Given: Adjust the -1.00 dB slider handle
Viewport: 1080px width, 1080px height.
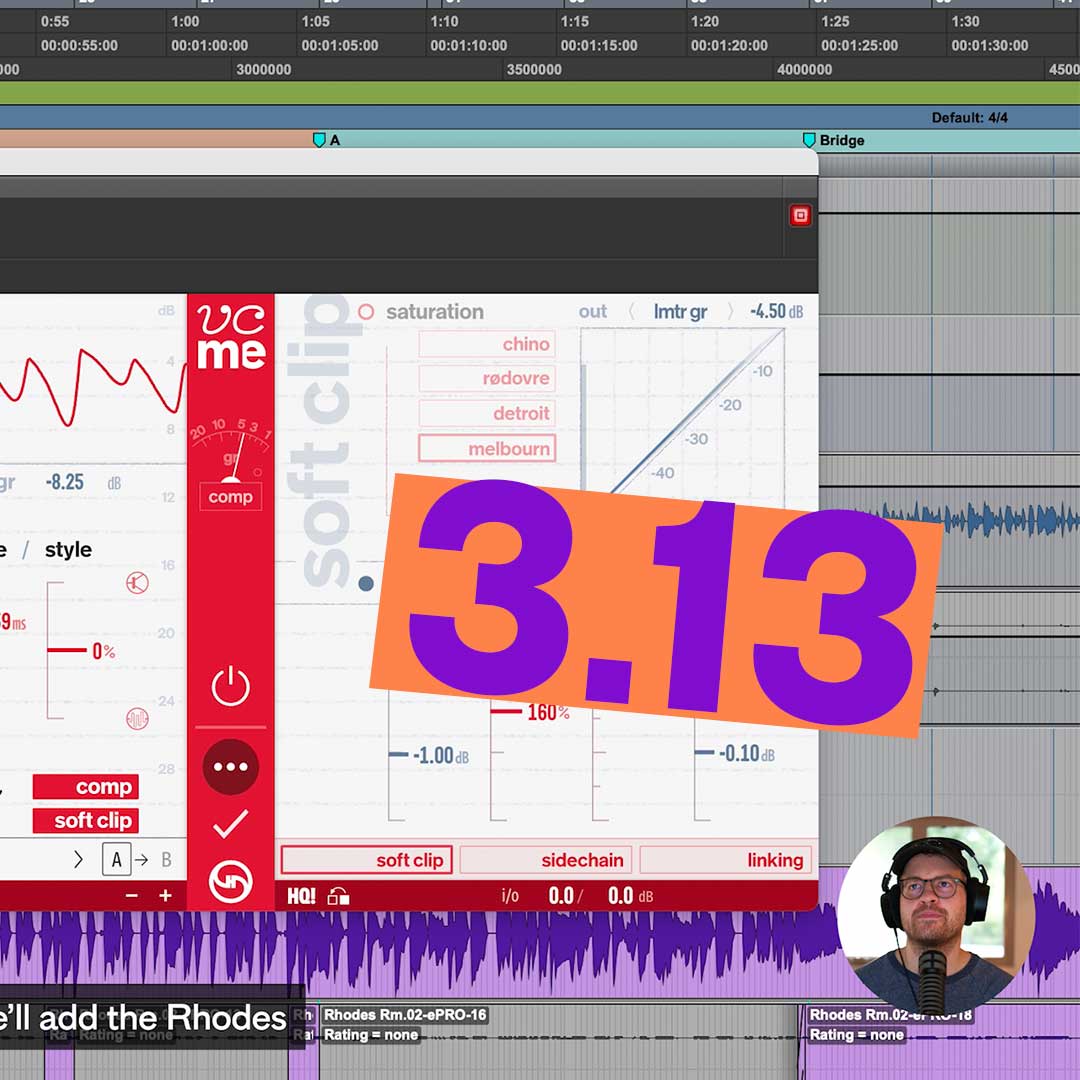Looking at the screenshot, I should point(398,755).
